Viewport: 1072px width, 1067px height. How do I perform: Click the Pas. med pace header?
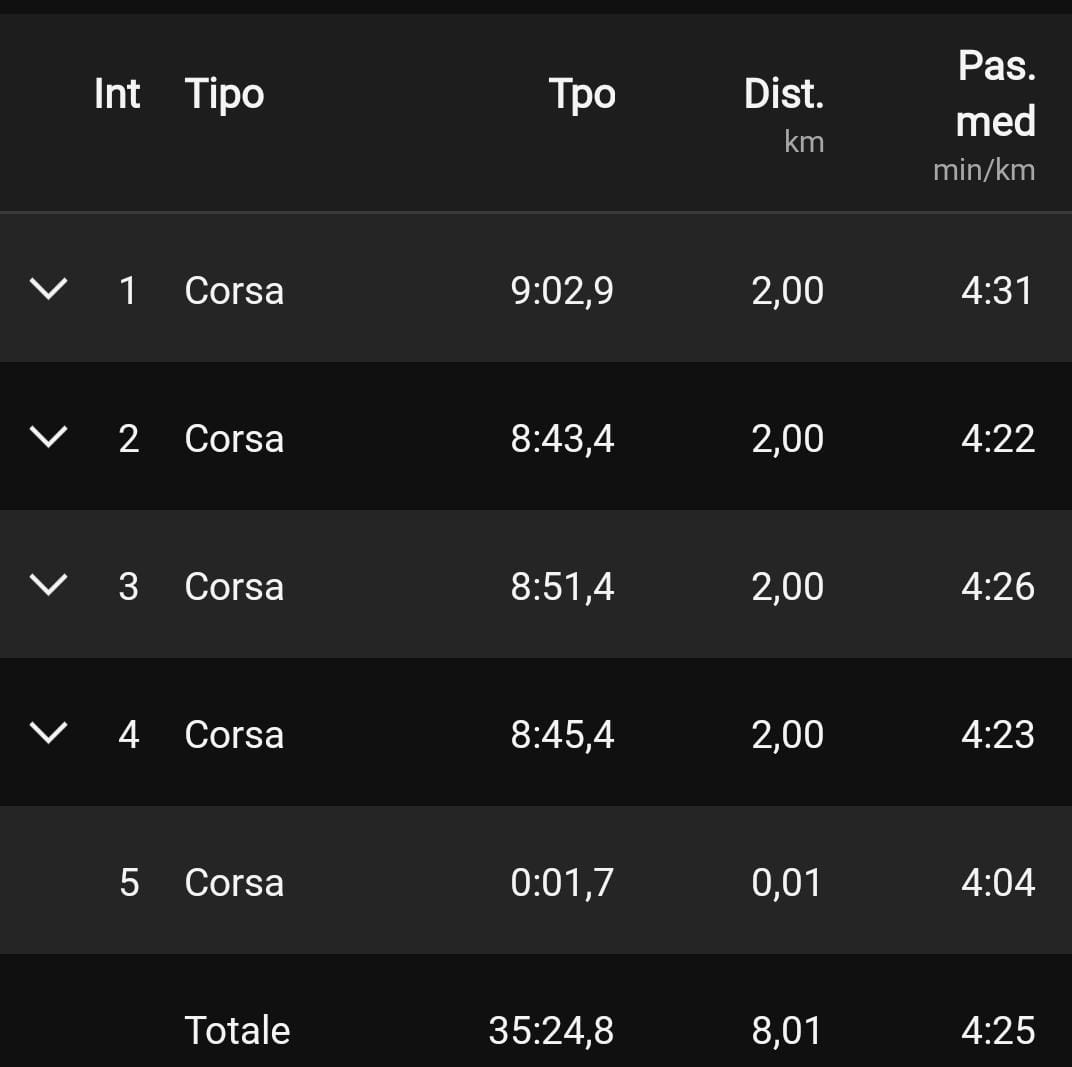(995, 95)
